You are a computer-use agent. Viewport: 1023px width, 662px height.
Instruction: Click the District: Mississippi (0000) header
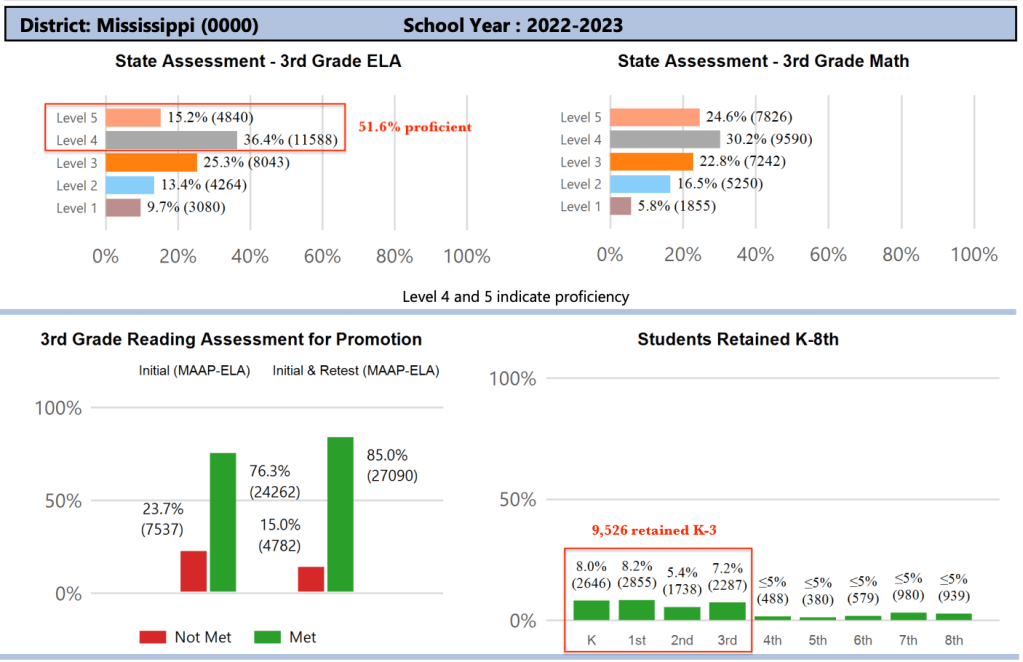[139, 25]
